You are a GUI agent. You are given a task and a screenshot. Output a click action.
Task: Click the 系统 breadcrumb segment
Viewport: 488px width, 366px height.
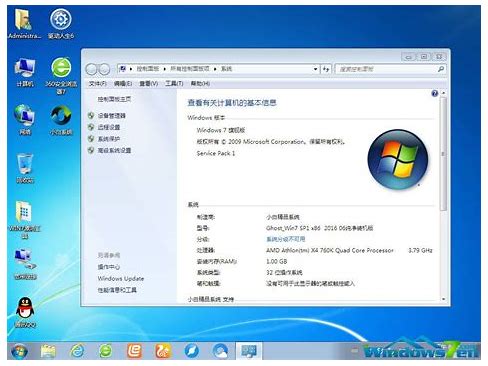pos(226,69)
